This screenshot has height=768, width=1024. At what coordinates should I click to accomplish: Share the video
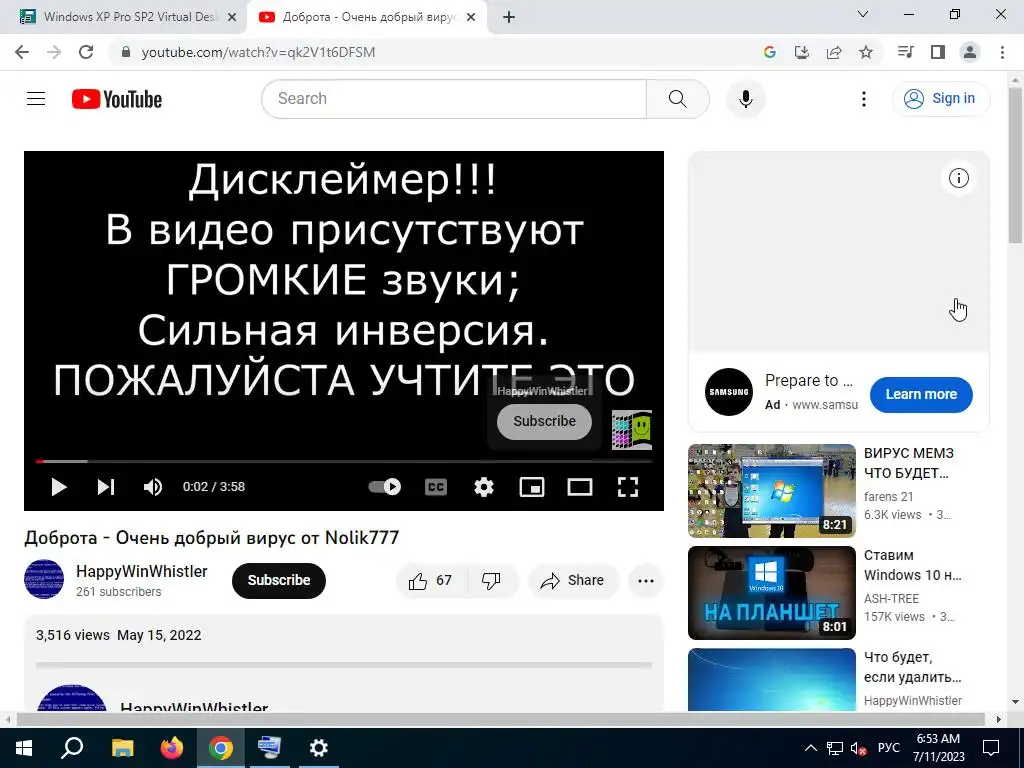point(573,581)
